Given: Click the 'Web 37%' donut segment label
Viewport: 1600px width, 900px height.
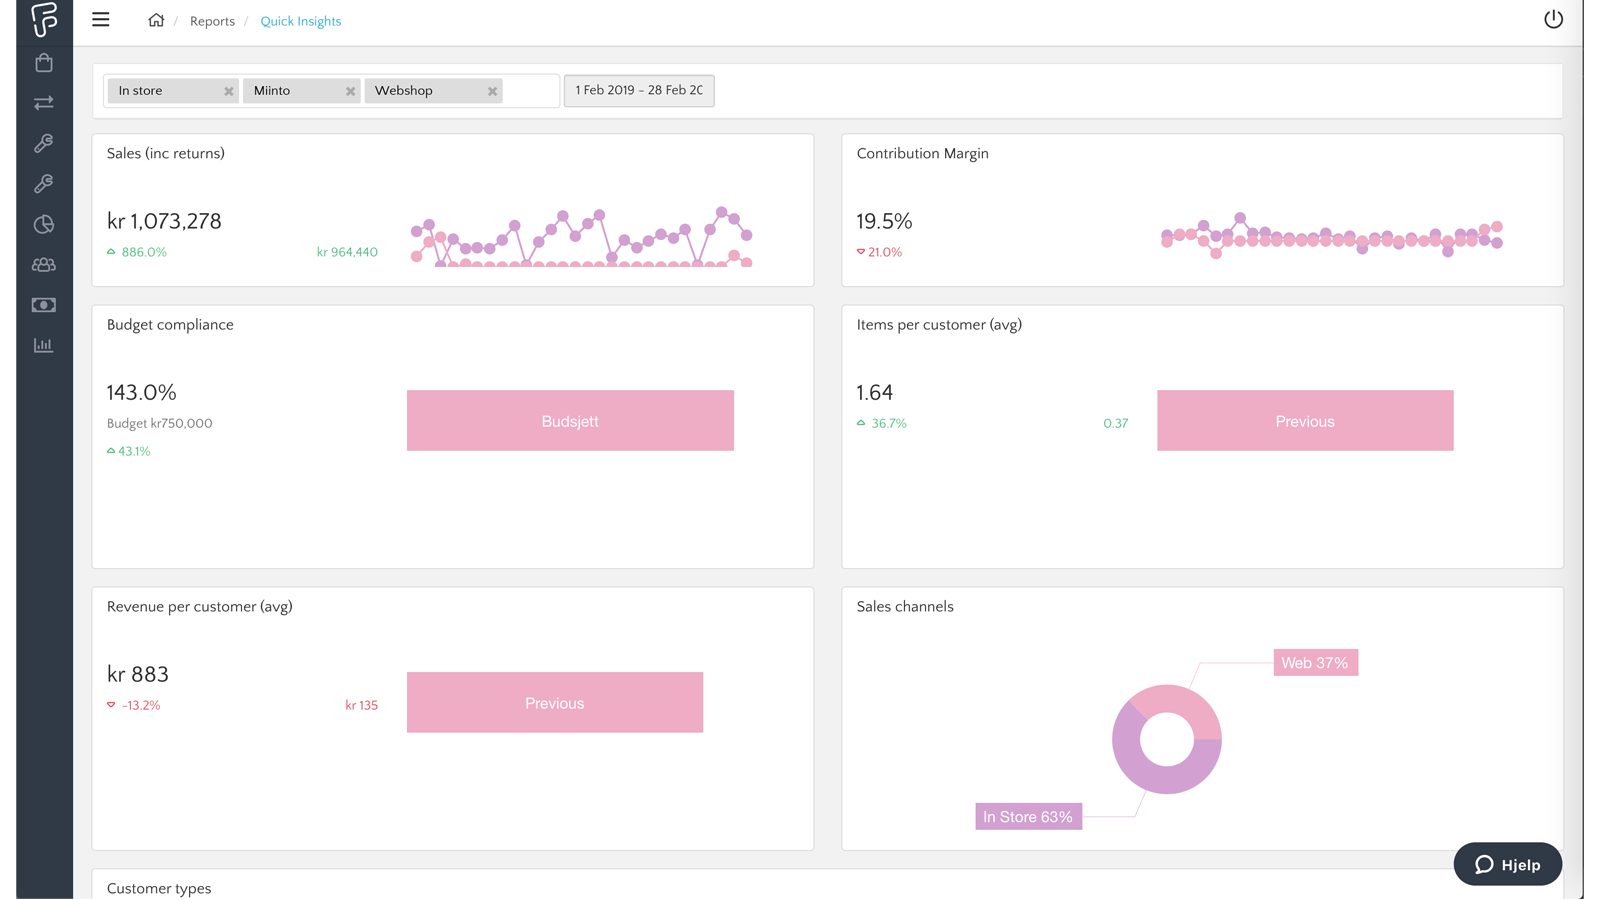Looking at the screenshot, I should click(x=1315, y=662).
